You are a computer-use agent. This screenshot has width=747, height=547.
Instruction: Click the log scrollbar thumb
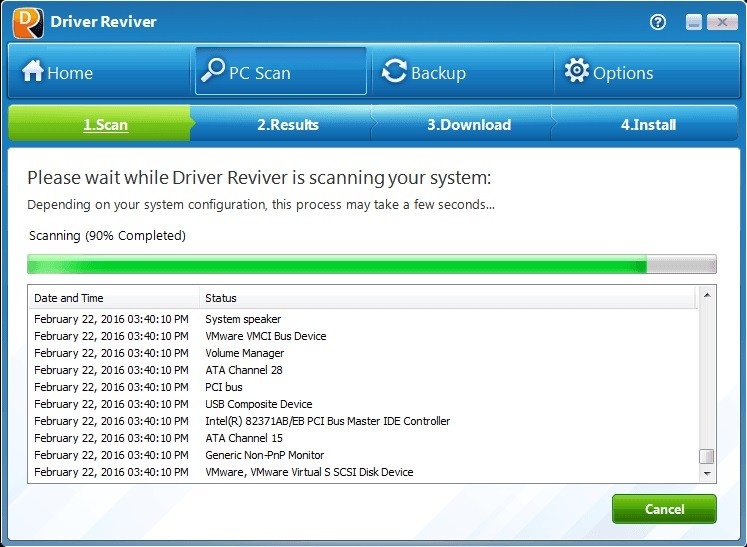pos(707,456)
